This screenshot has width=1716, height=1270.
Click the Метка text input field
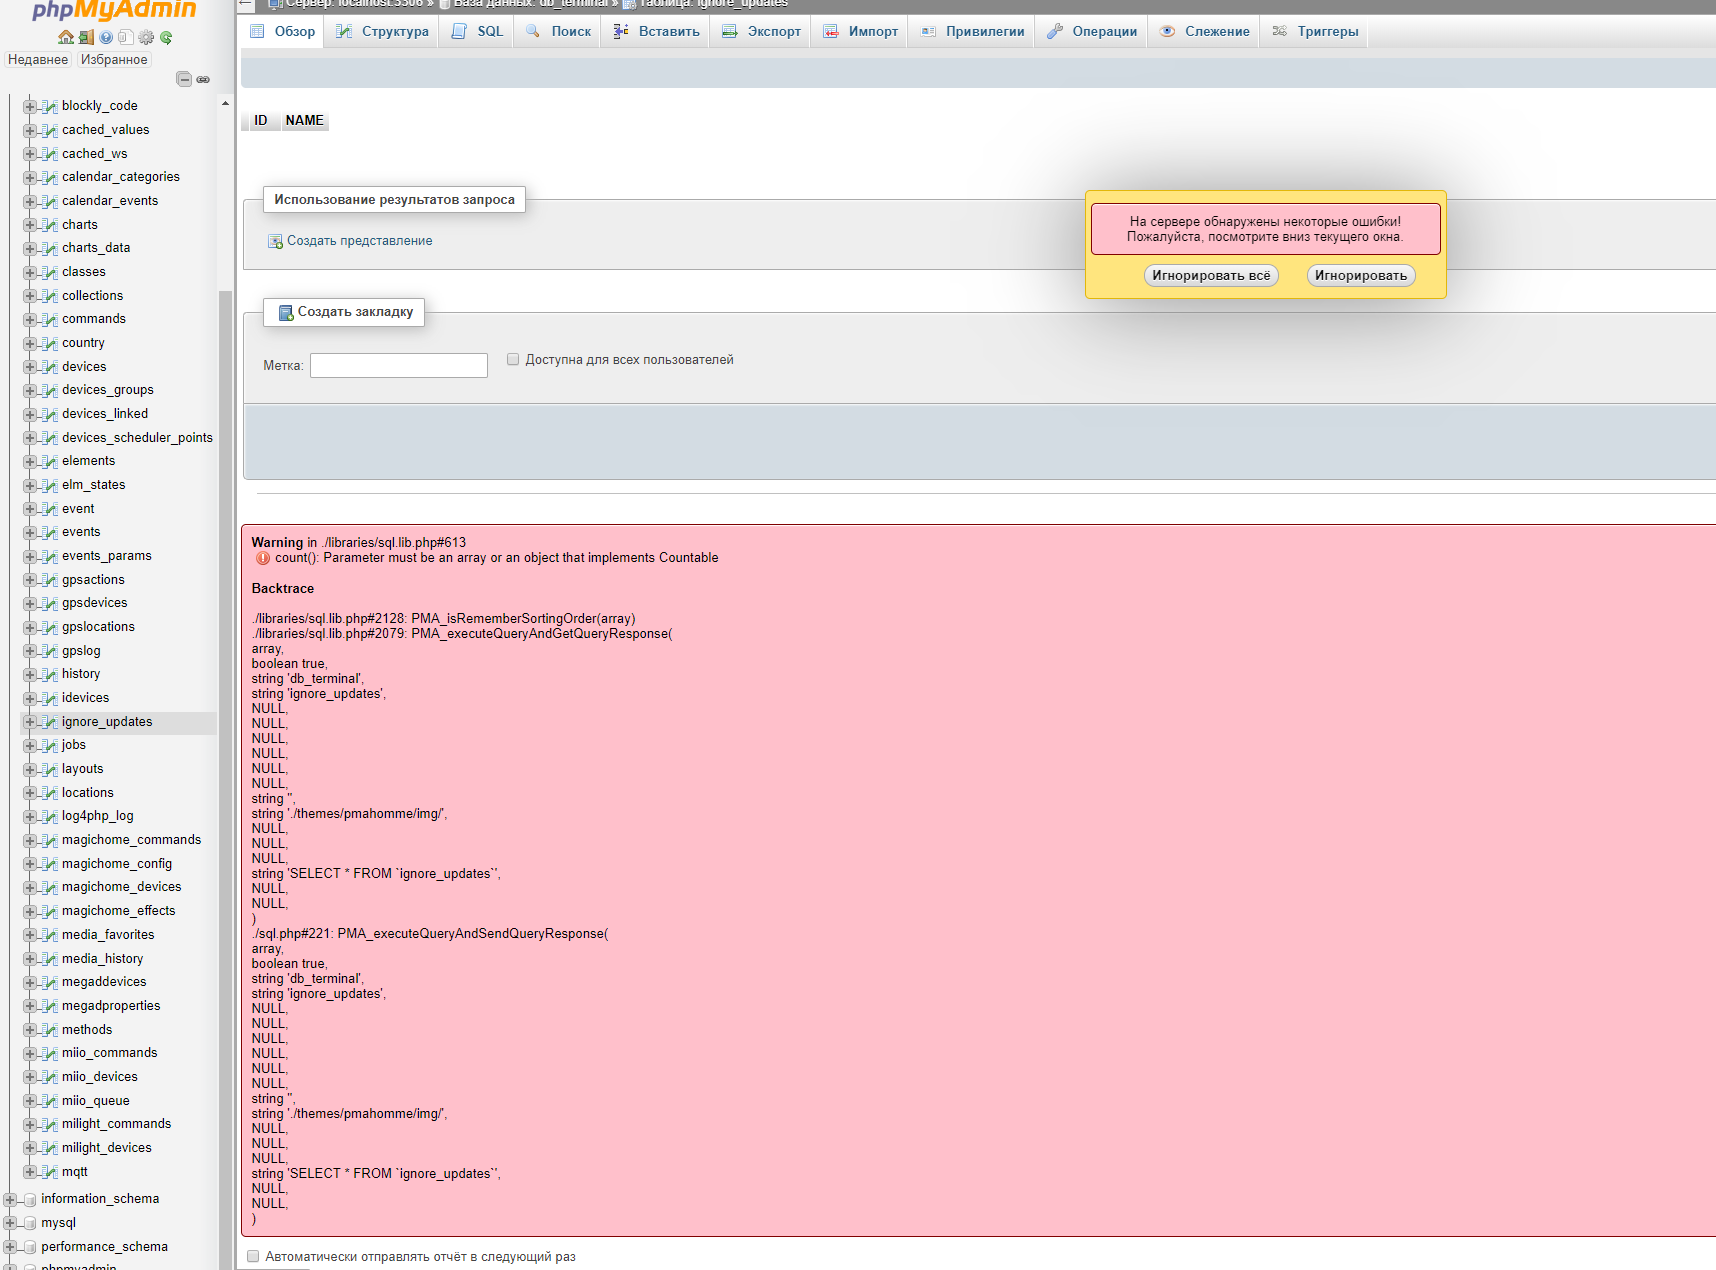pyautogui.click(x=398, y=366)
